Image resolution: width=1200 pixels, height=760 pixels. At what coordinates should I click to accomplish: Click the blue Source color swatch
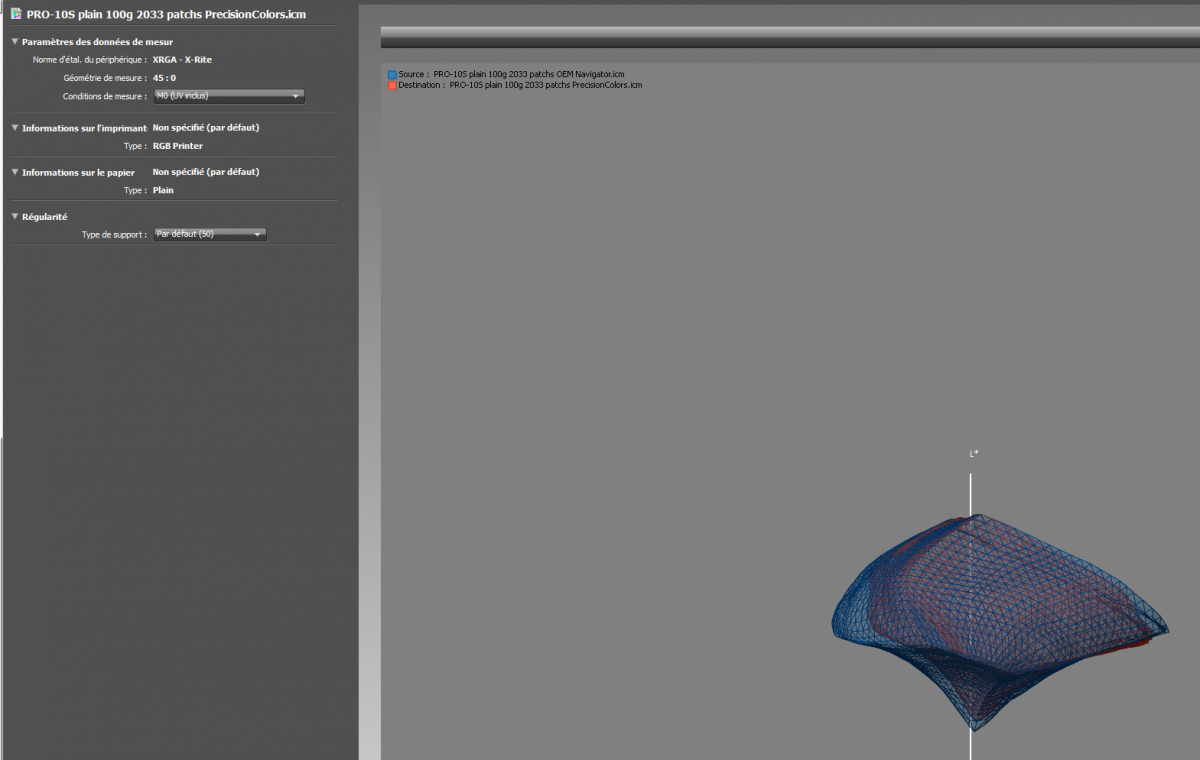click(392, 75)
